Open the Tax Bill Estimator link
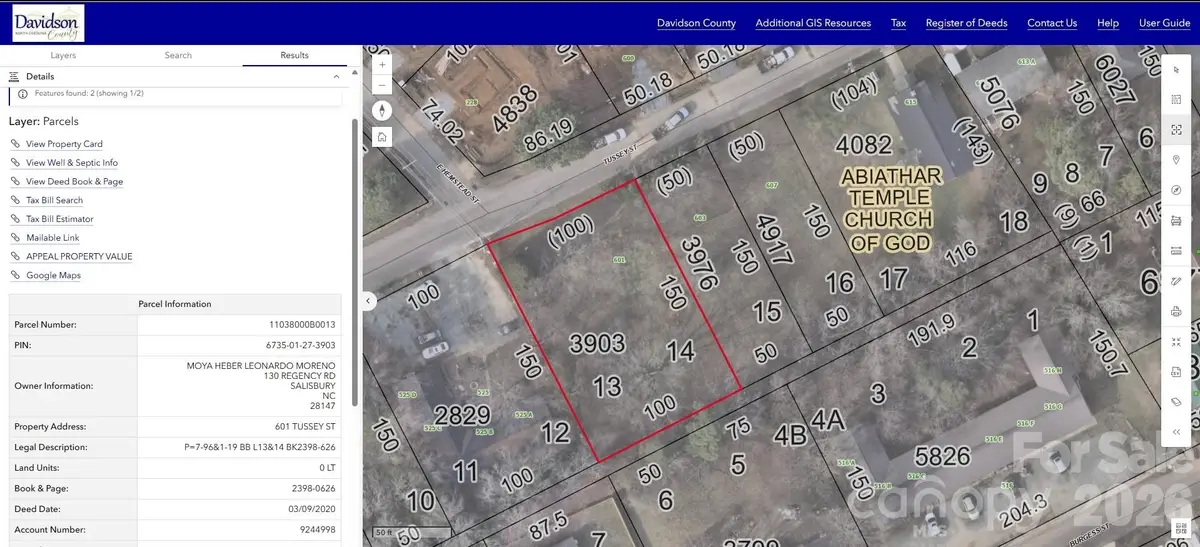The width and height of the screenshot is (1200, 547). 60,219
